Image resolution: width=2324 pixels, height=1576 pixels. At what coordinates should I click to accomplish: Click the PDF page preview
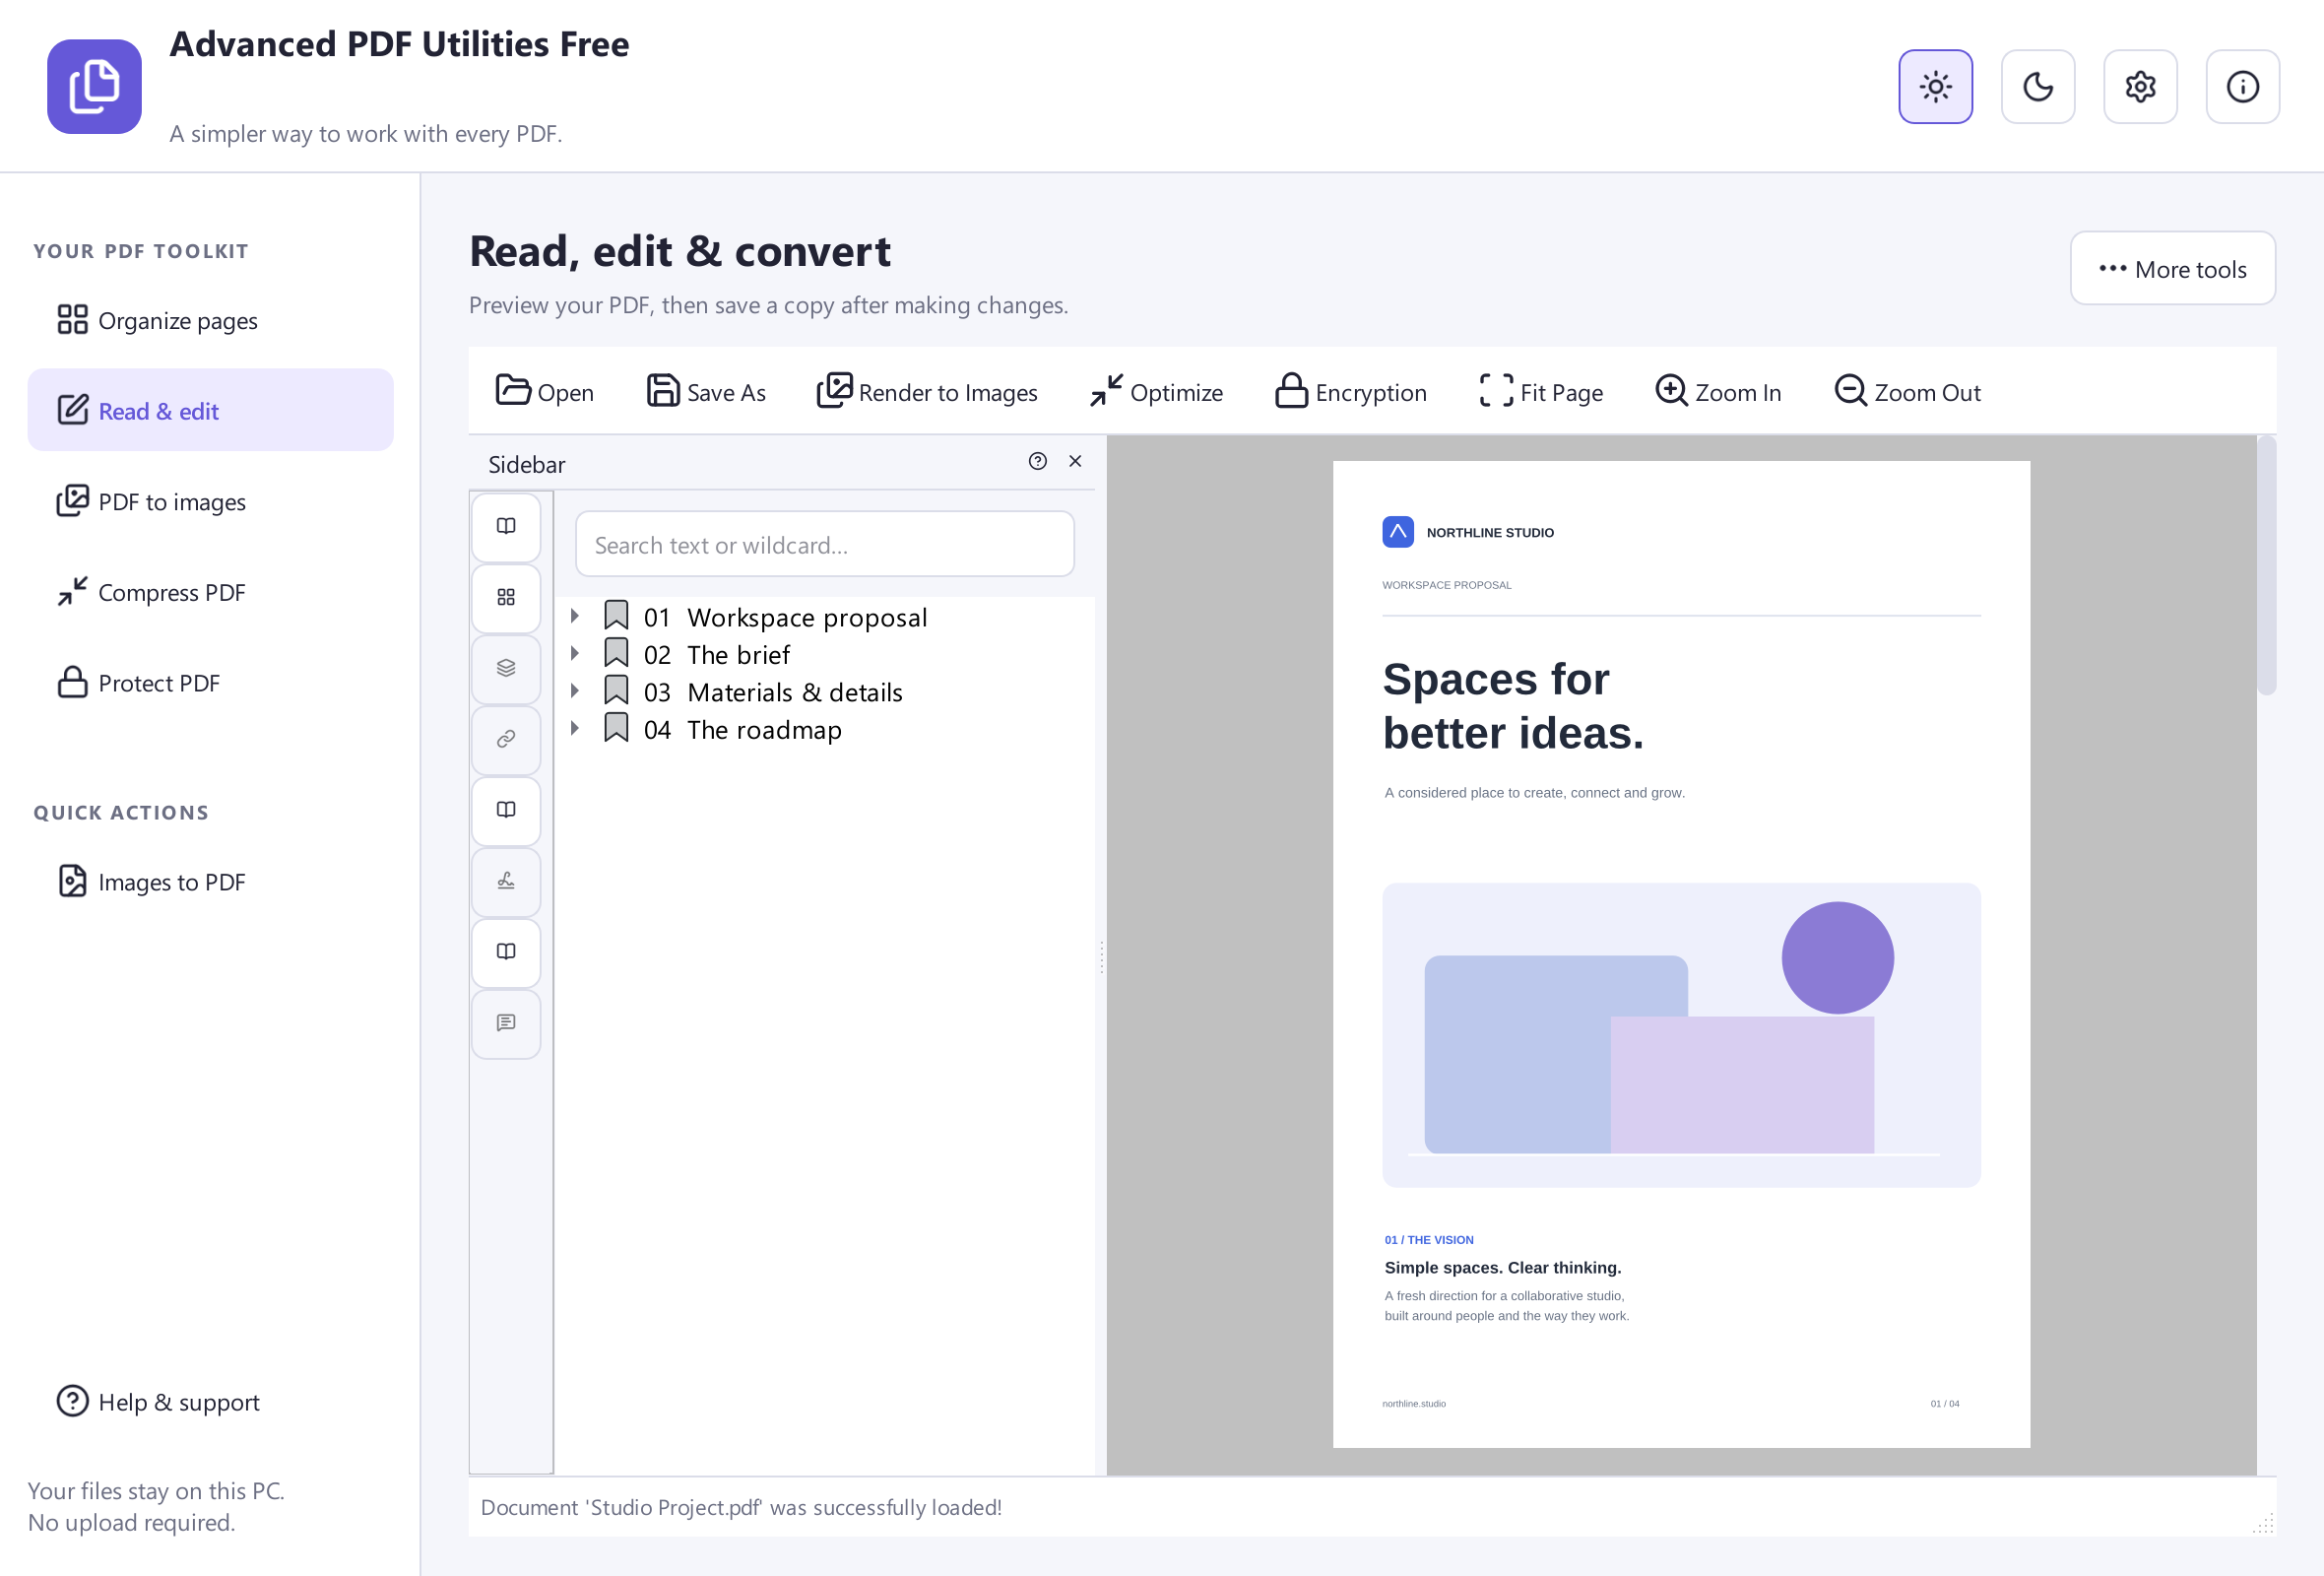(1681, 954)
